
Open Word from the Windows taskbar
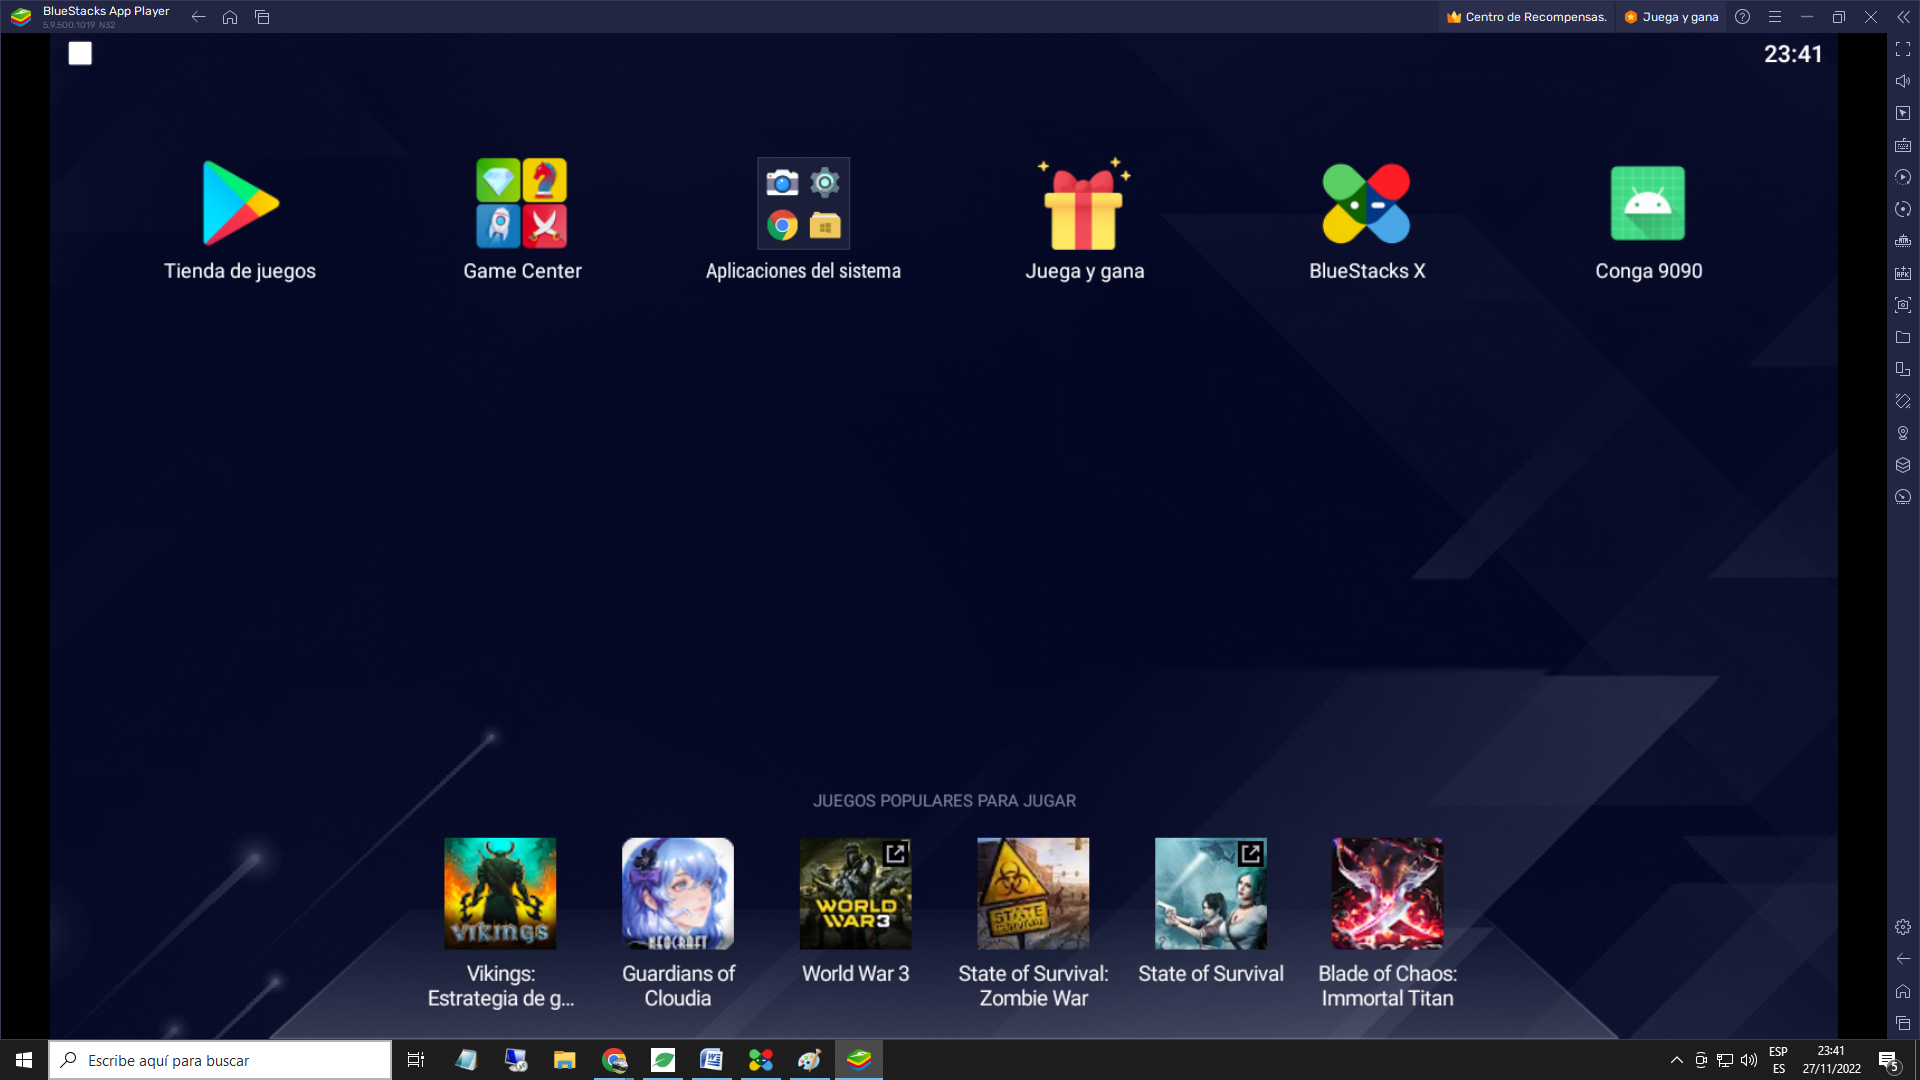pyautogui.click(x=711, y=1060)
